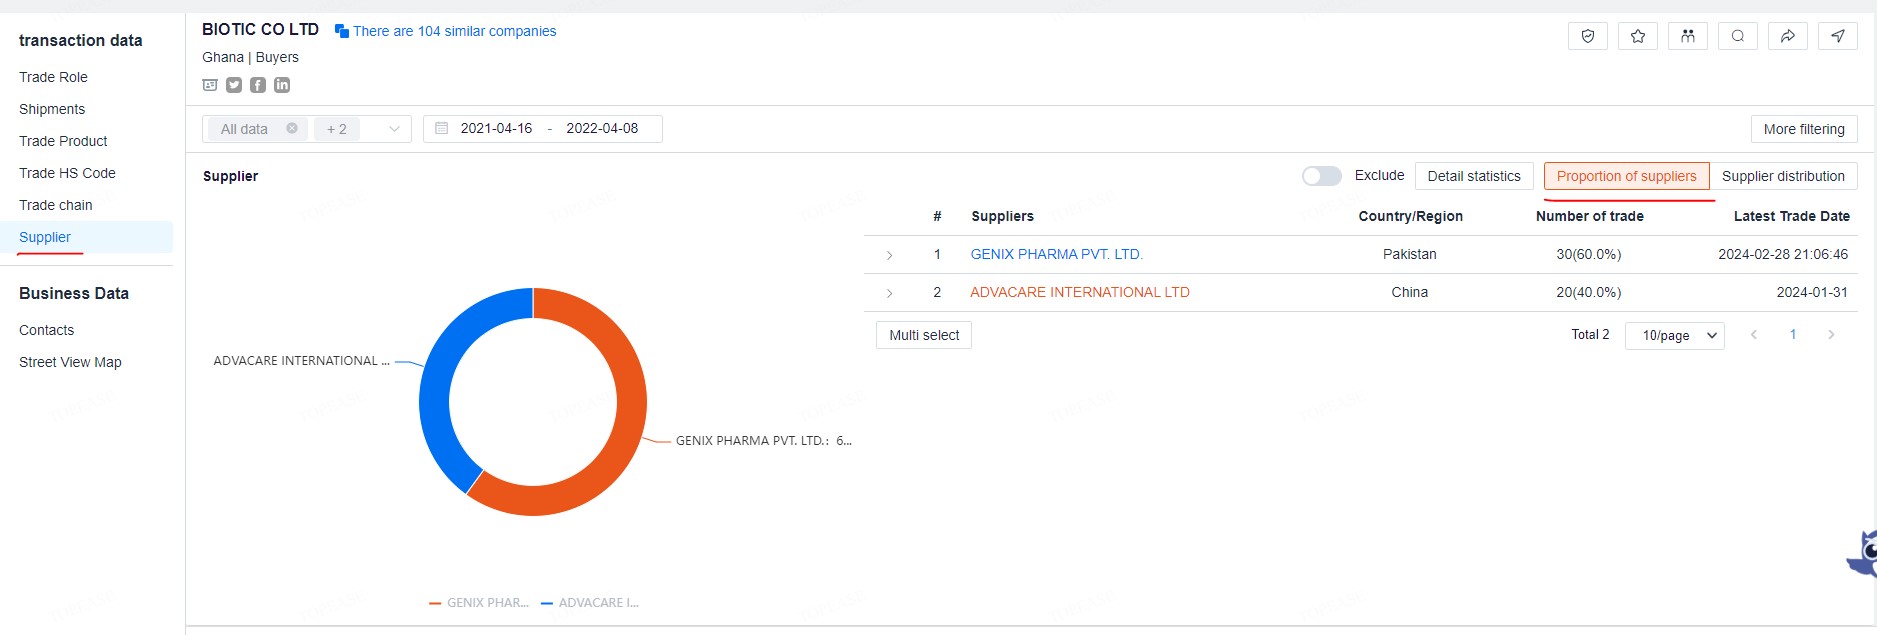Open Trade Role in the sidebar
1877x635 pixels.
point(53,77)
